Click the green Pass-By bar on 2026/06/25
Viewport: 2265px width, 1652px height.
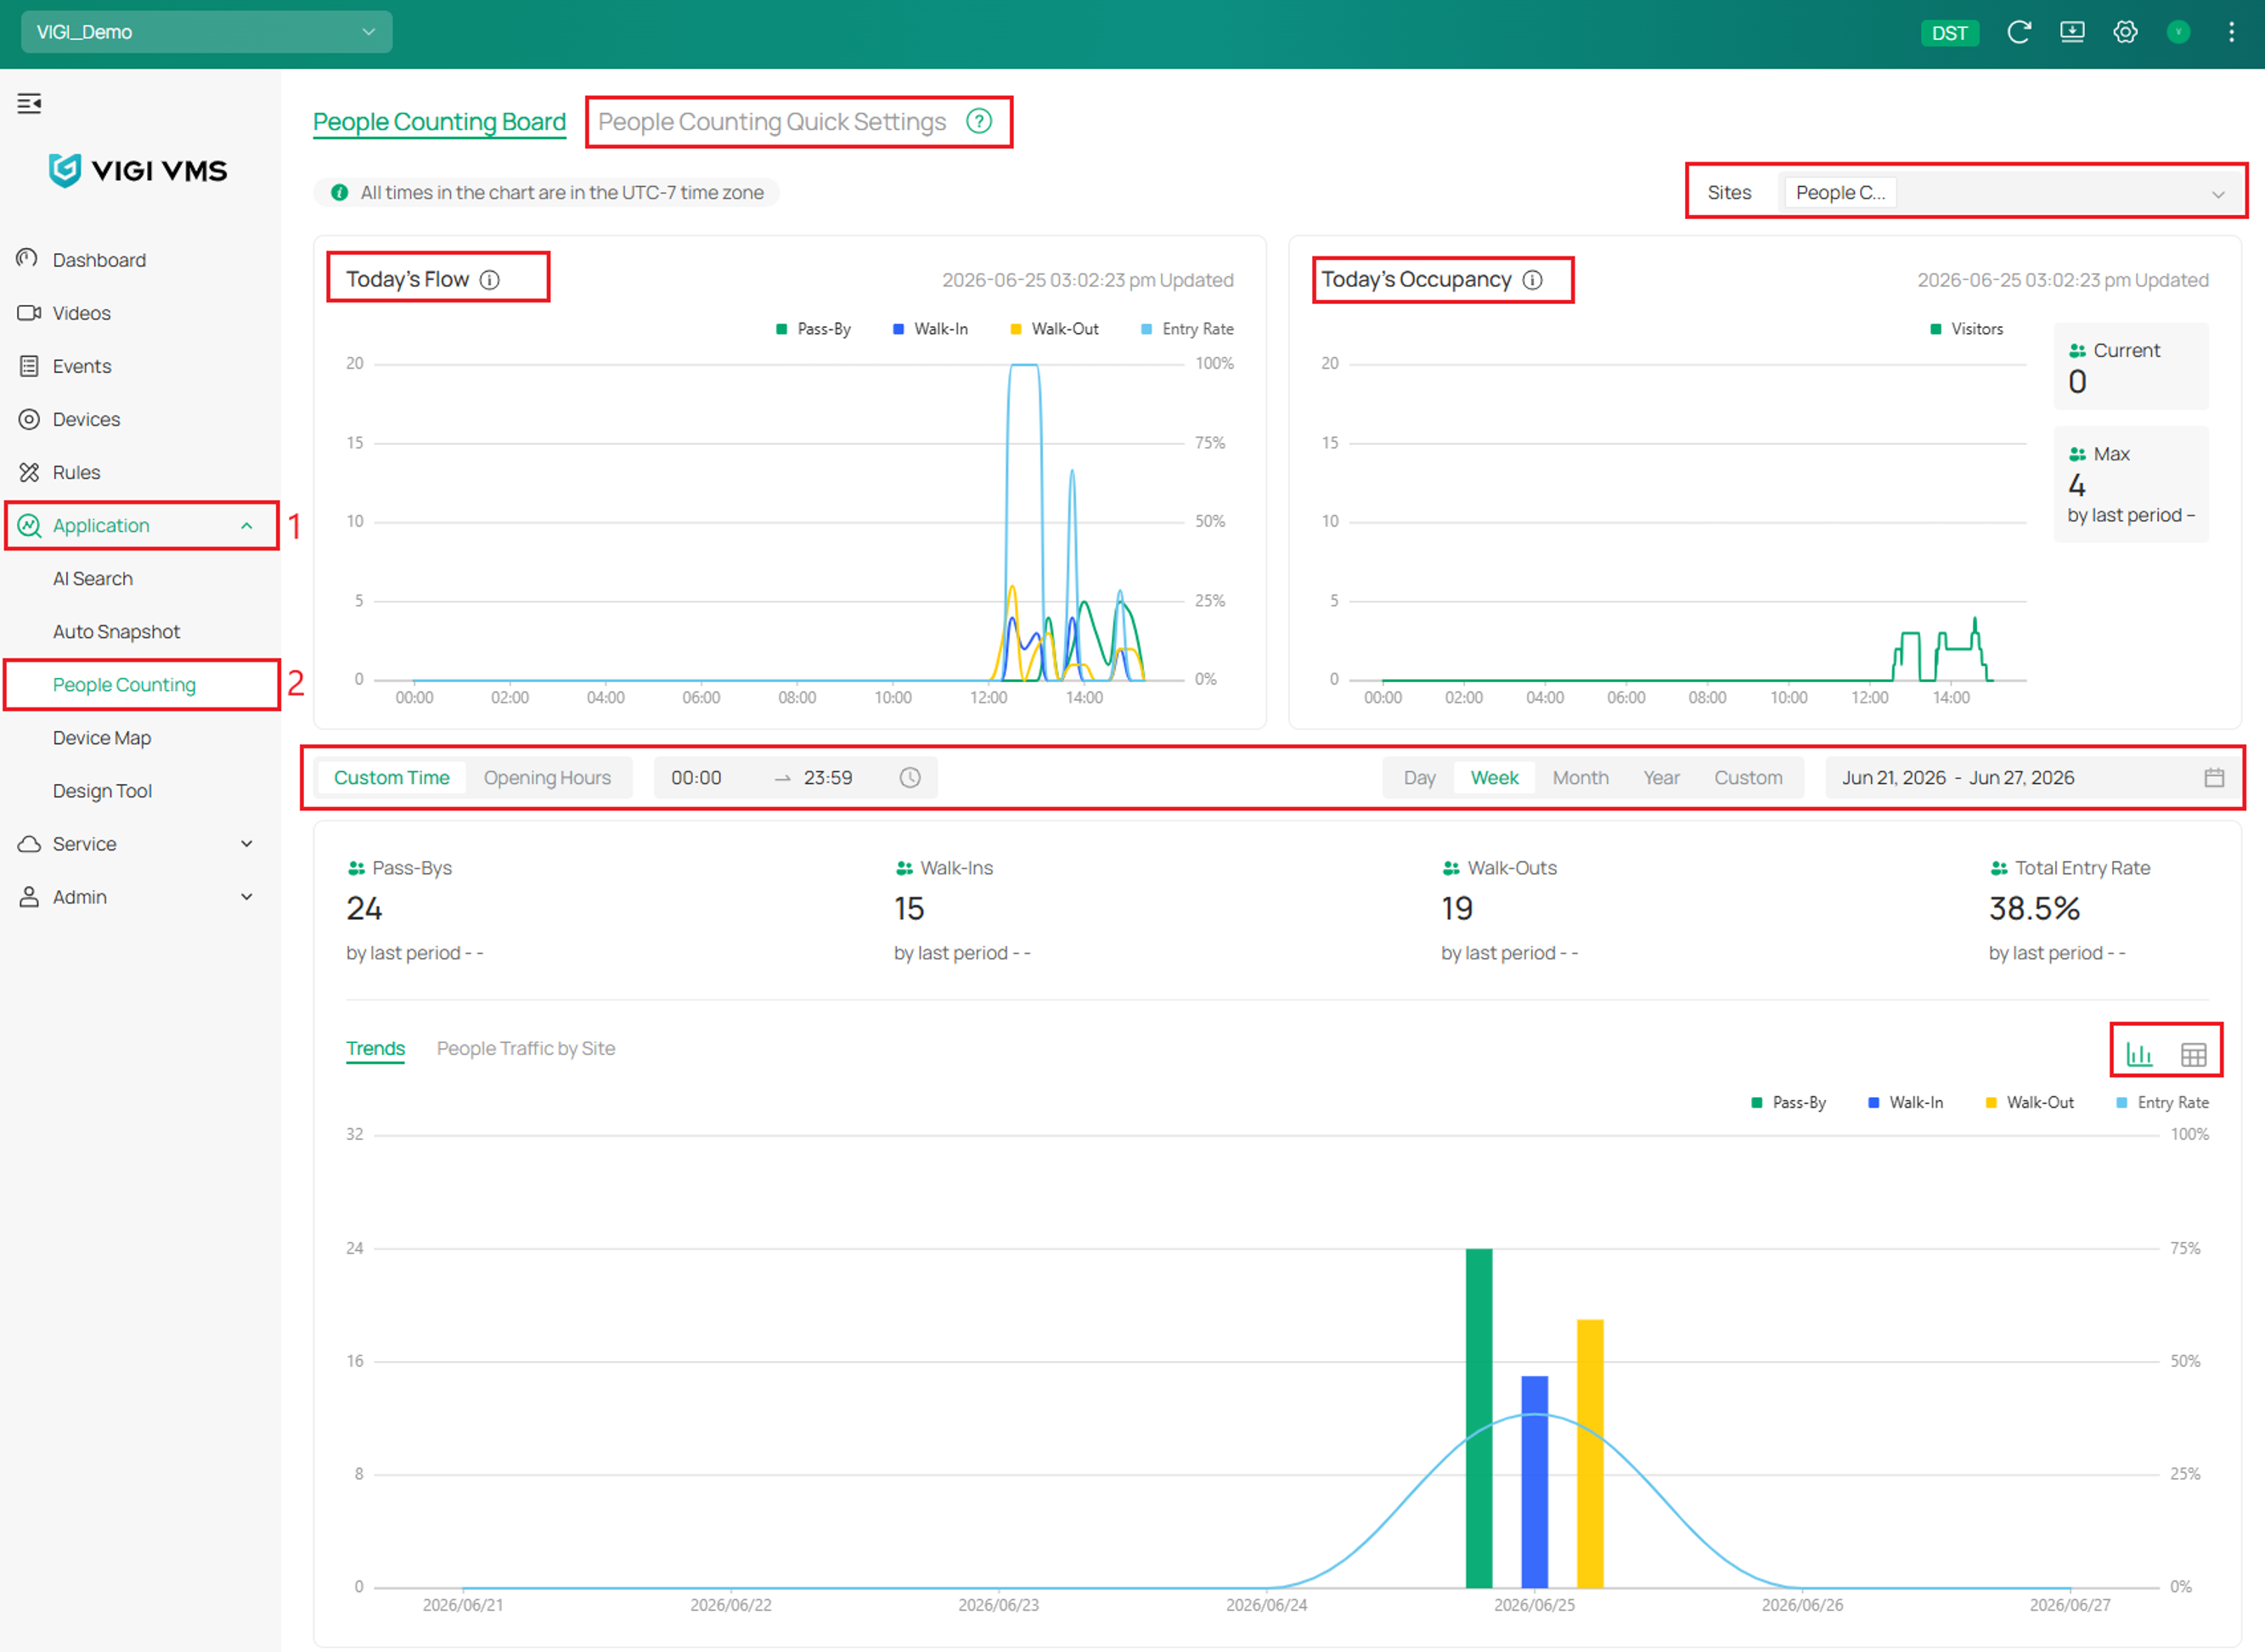pyautogui.click(x=1479, y=1418)
